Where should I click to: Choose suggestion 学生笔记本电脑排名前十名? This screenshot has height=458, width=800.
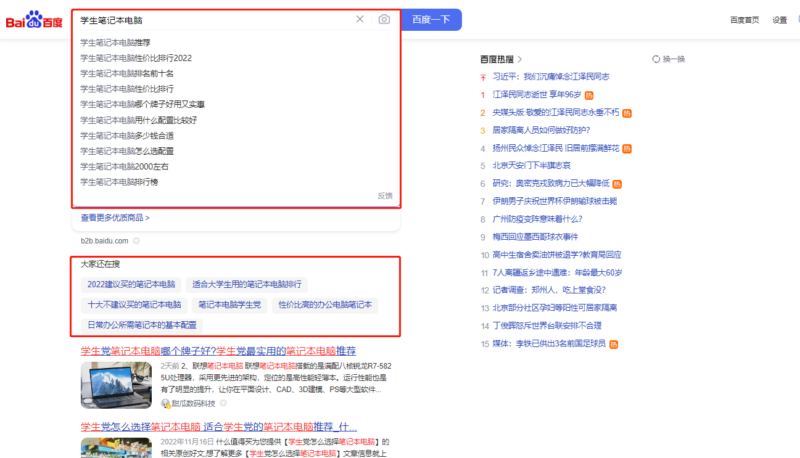tap(127, 73)
